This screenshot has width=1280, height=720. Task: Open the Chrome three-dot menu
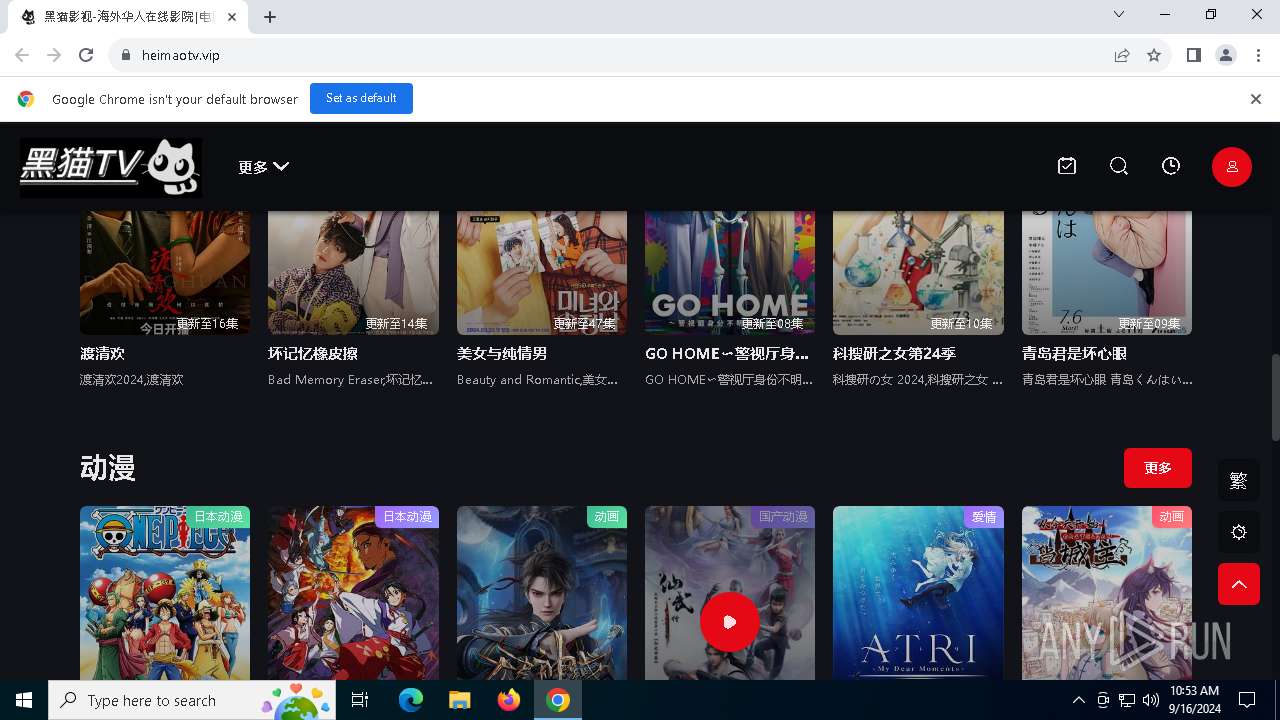pos(1258,55)
